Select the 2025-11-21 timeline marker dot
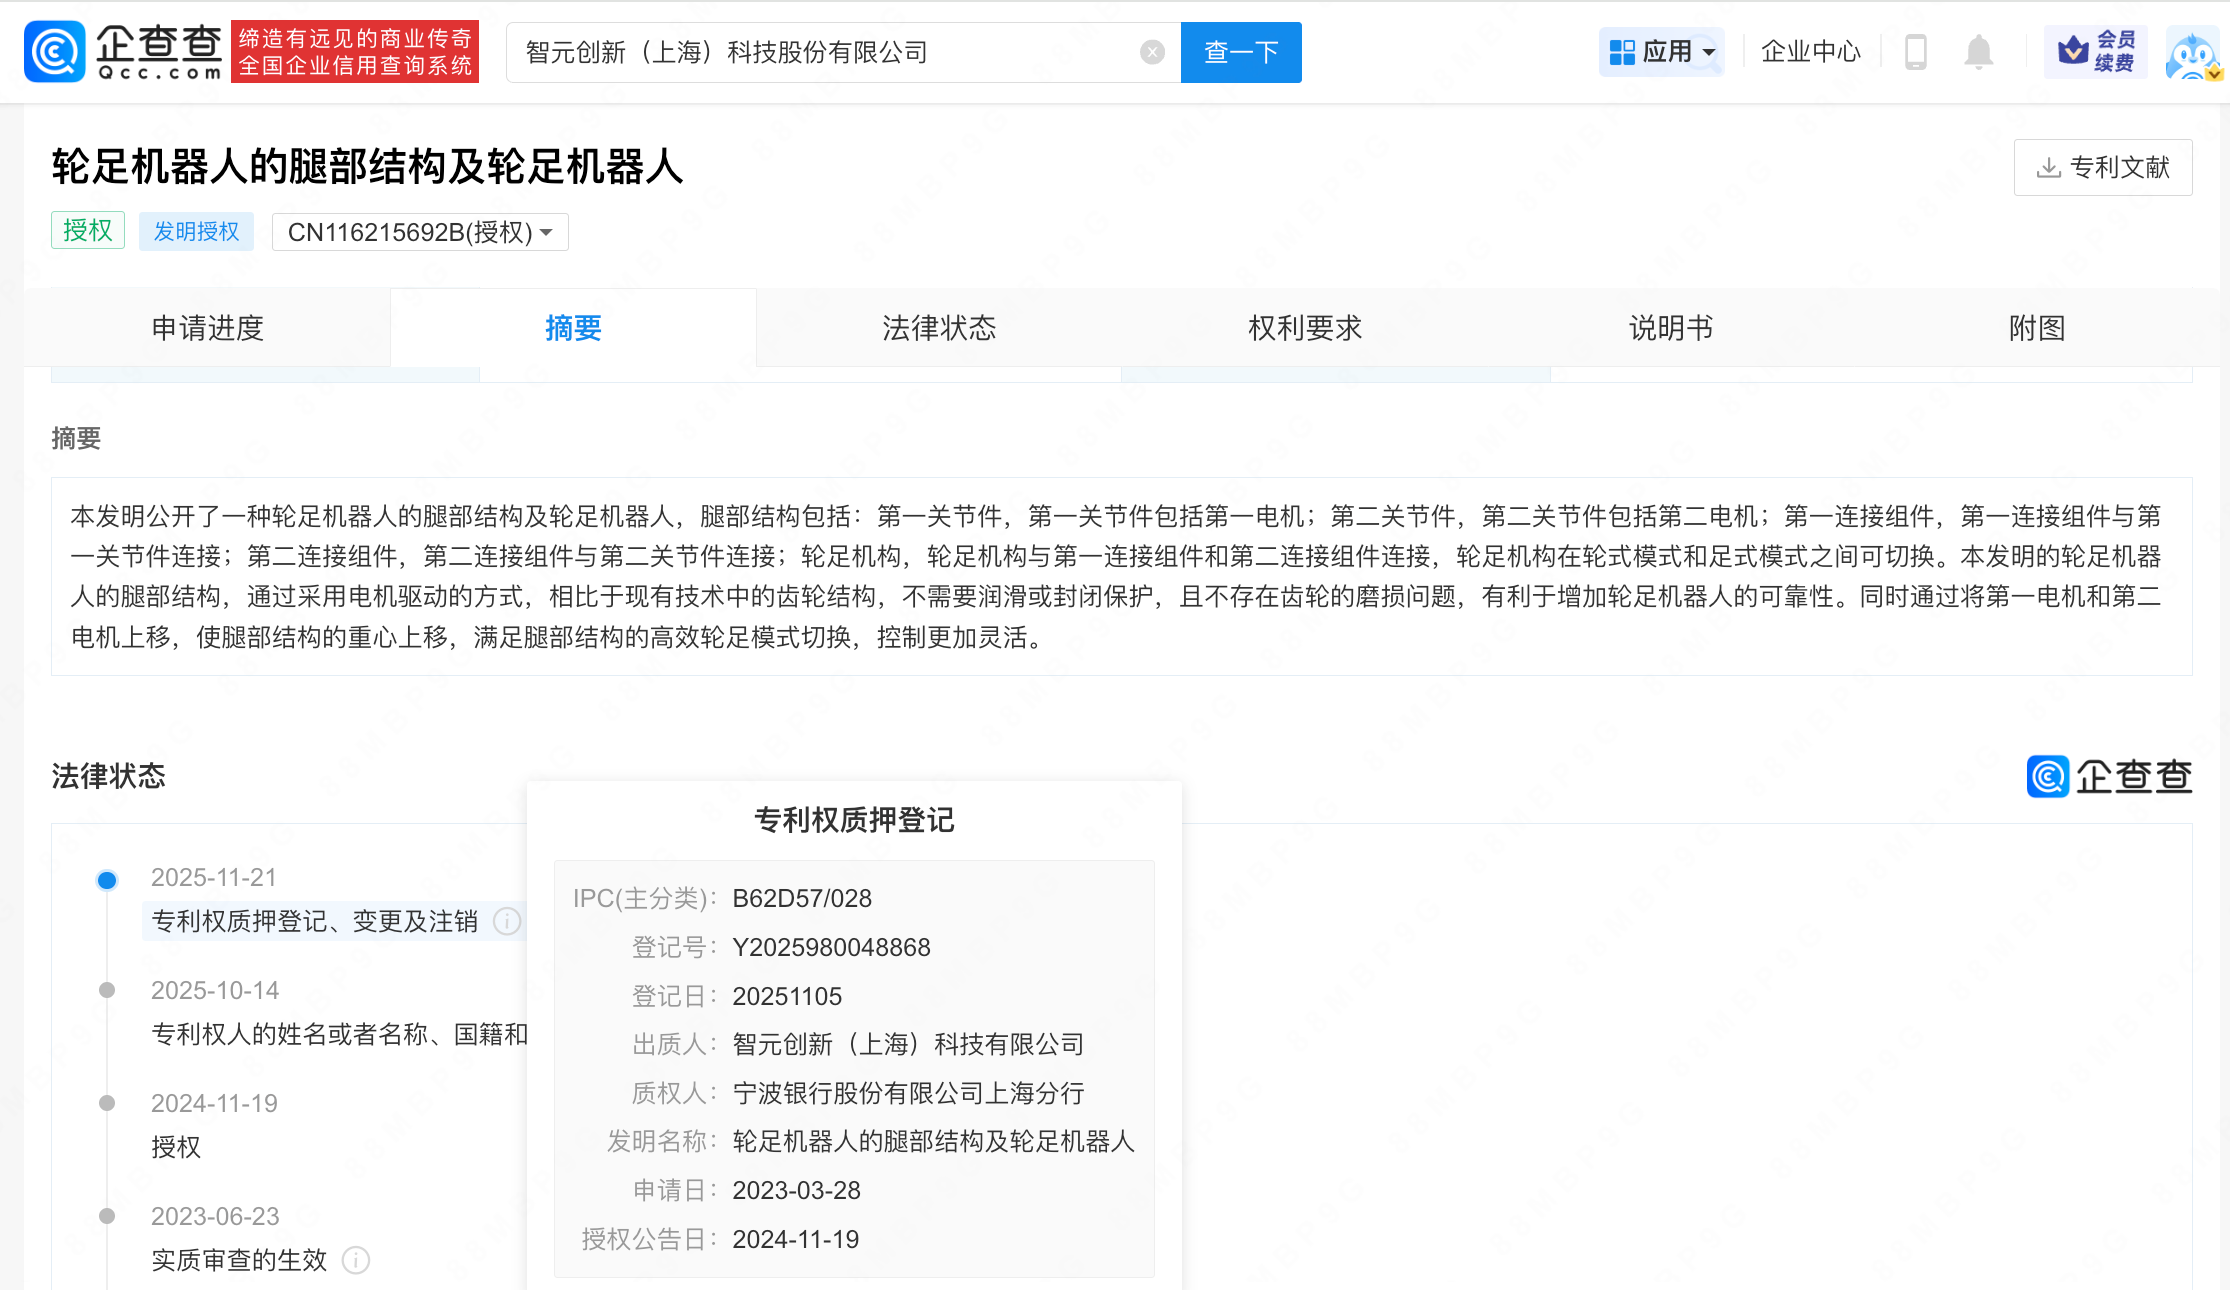 point(107,880)
